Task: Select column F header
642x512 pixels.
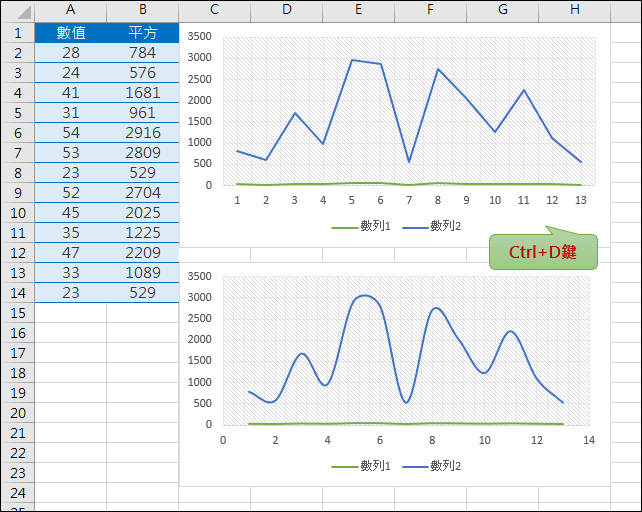Action: (x=430, y=10)
